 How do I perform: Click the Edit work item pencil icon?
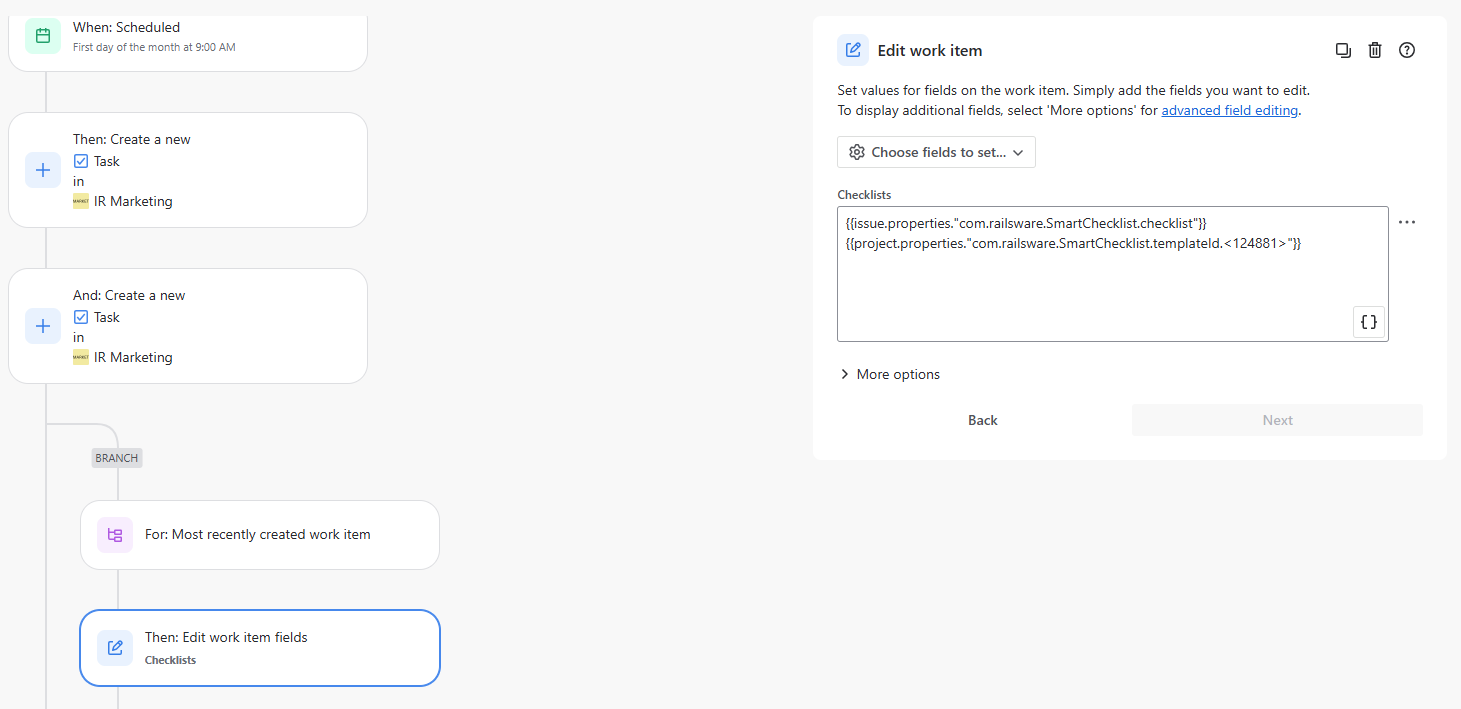[853, 50]
